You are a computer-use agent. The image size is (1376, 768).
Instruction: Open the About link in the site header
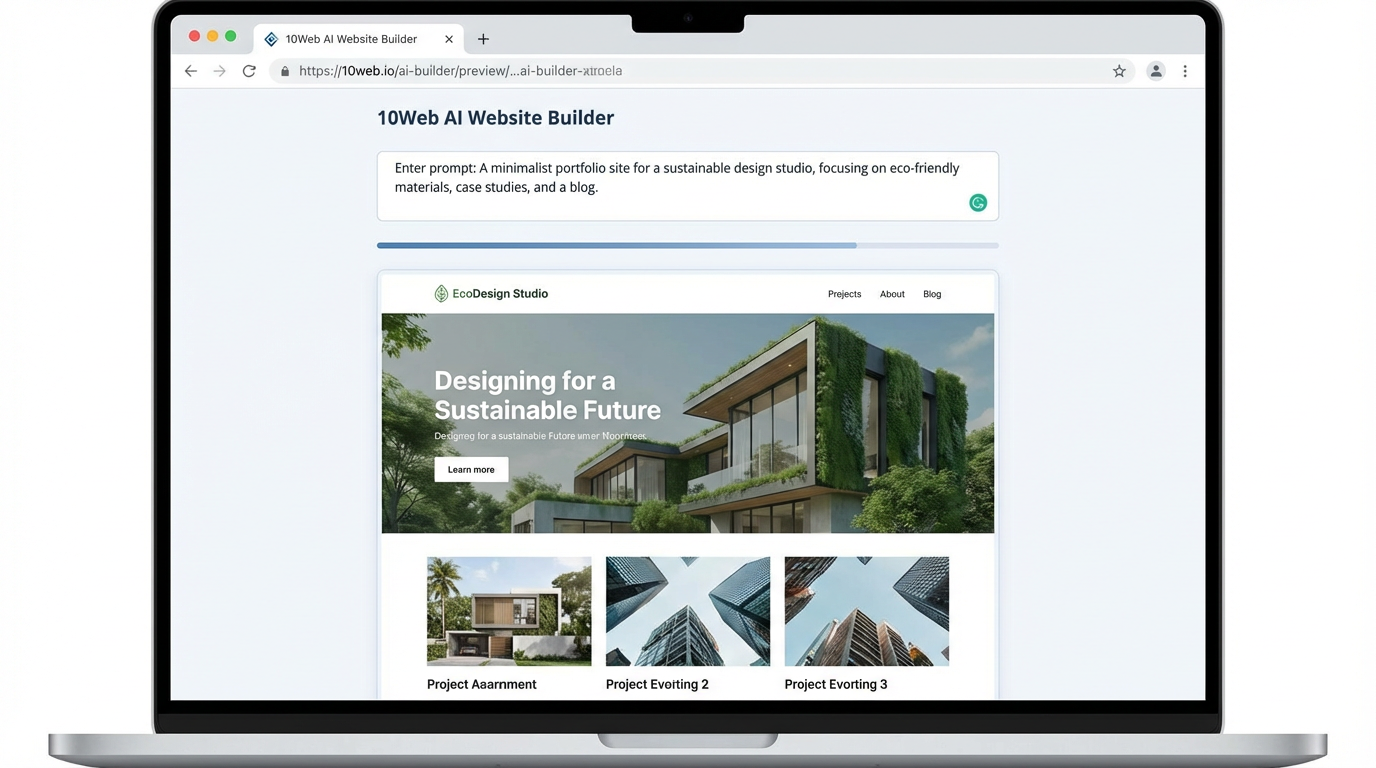pos(892,293)
